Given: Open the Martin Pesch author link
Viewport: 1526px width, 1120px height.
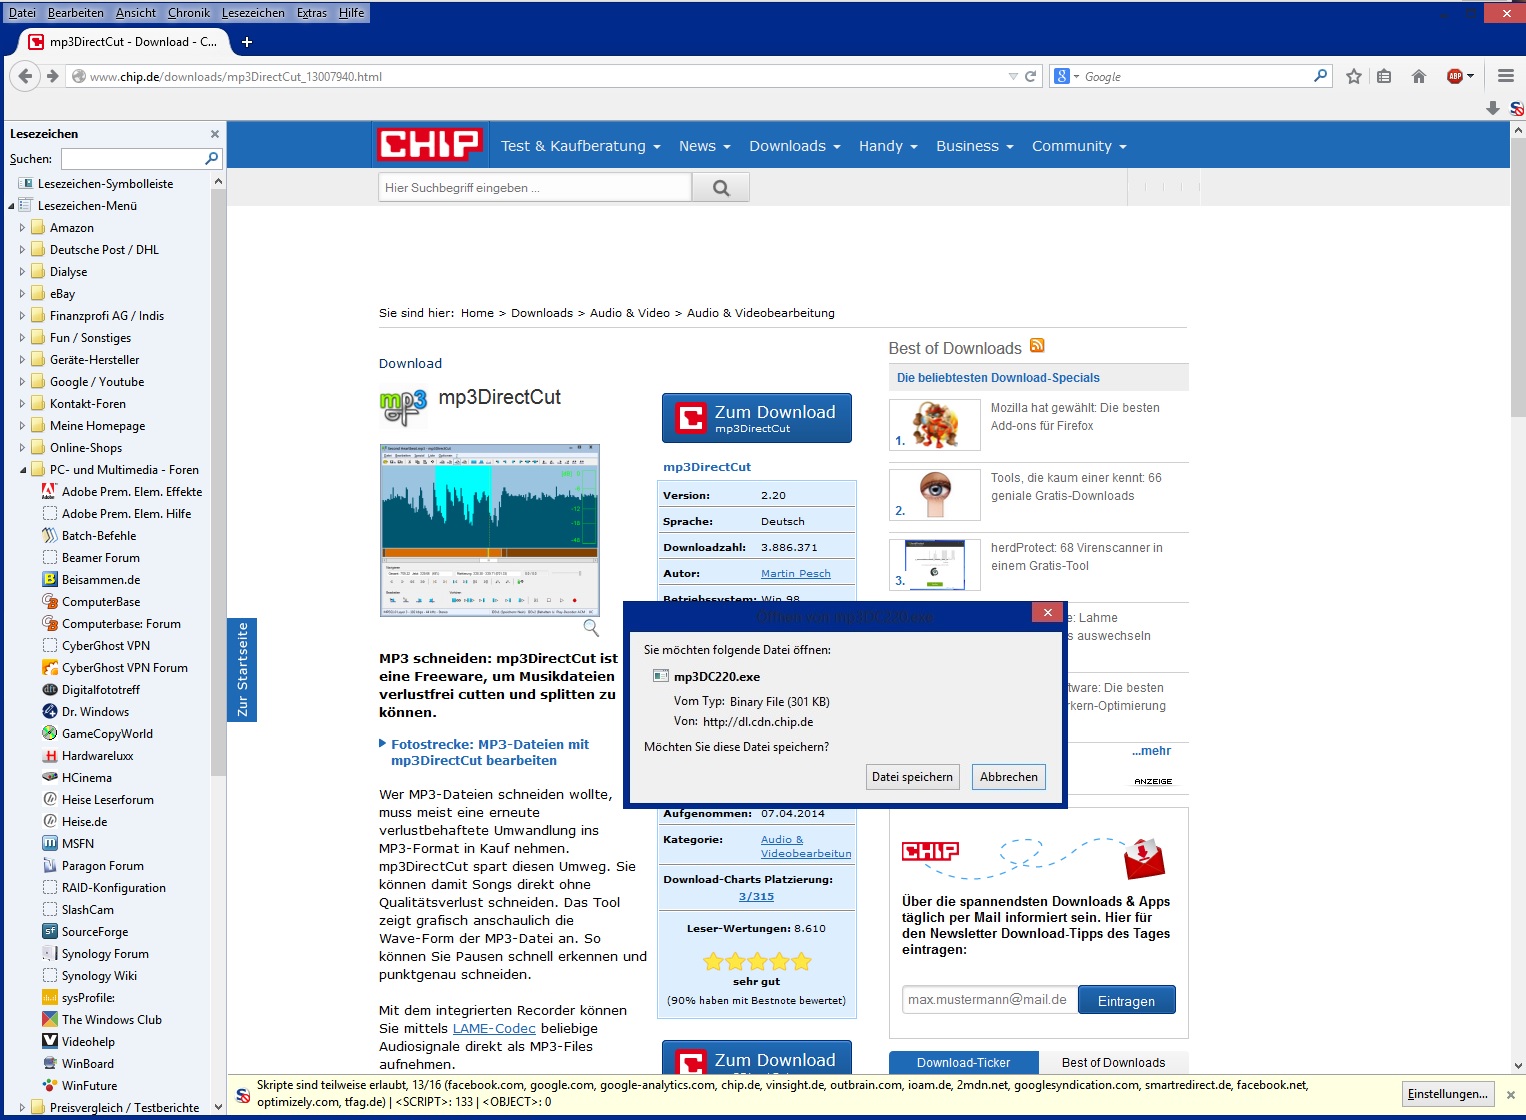Looking at the screenshot, I should [x=796, y=573].
